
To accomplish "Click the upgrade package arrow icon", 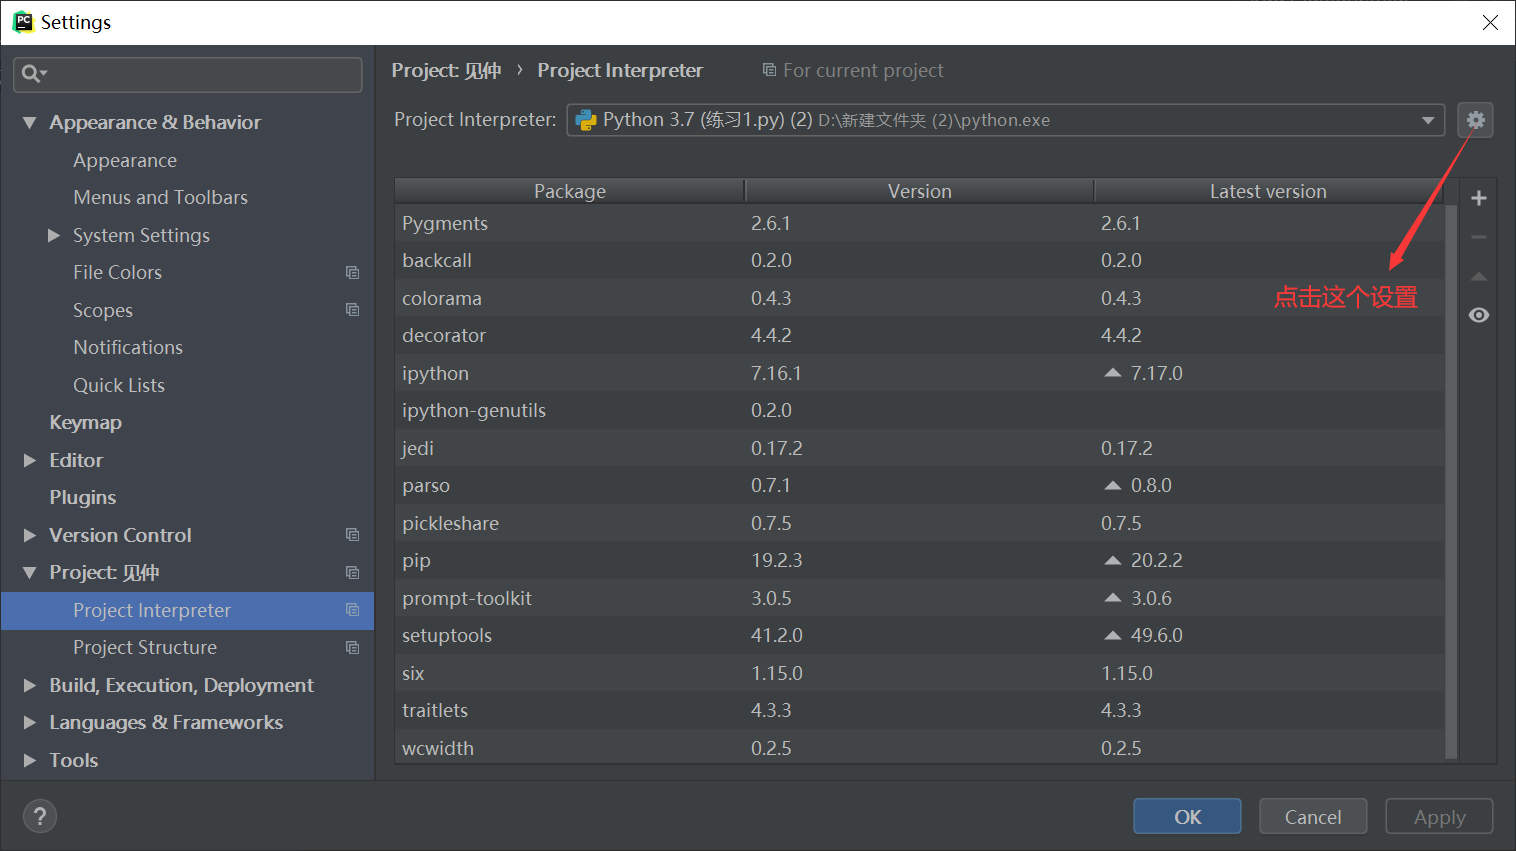I will pos(1479,276).
